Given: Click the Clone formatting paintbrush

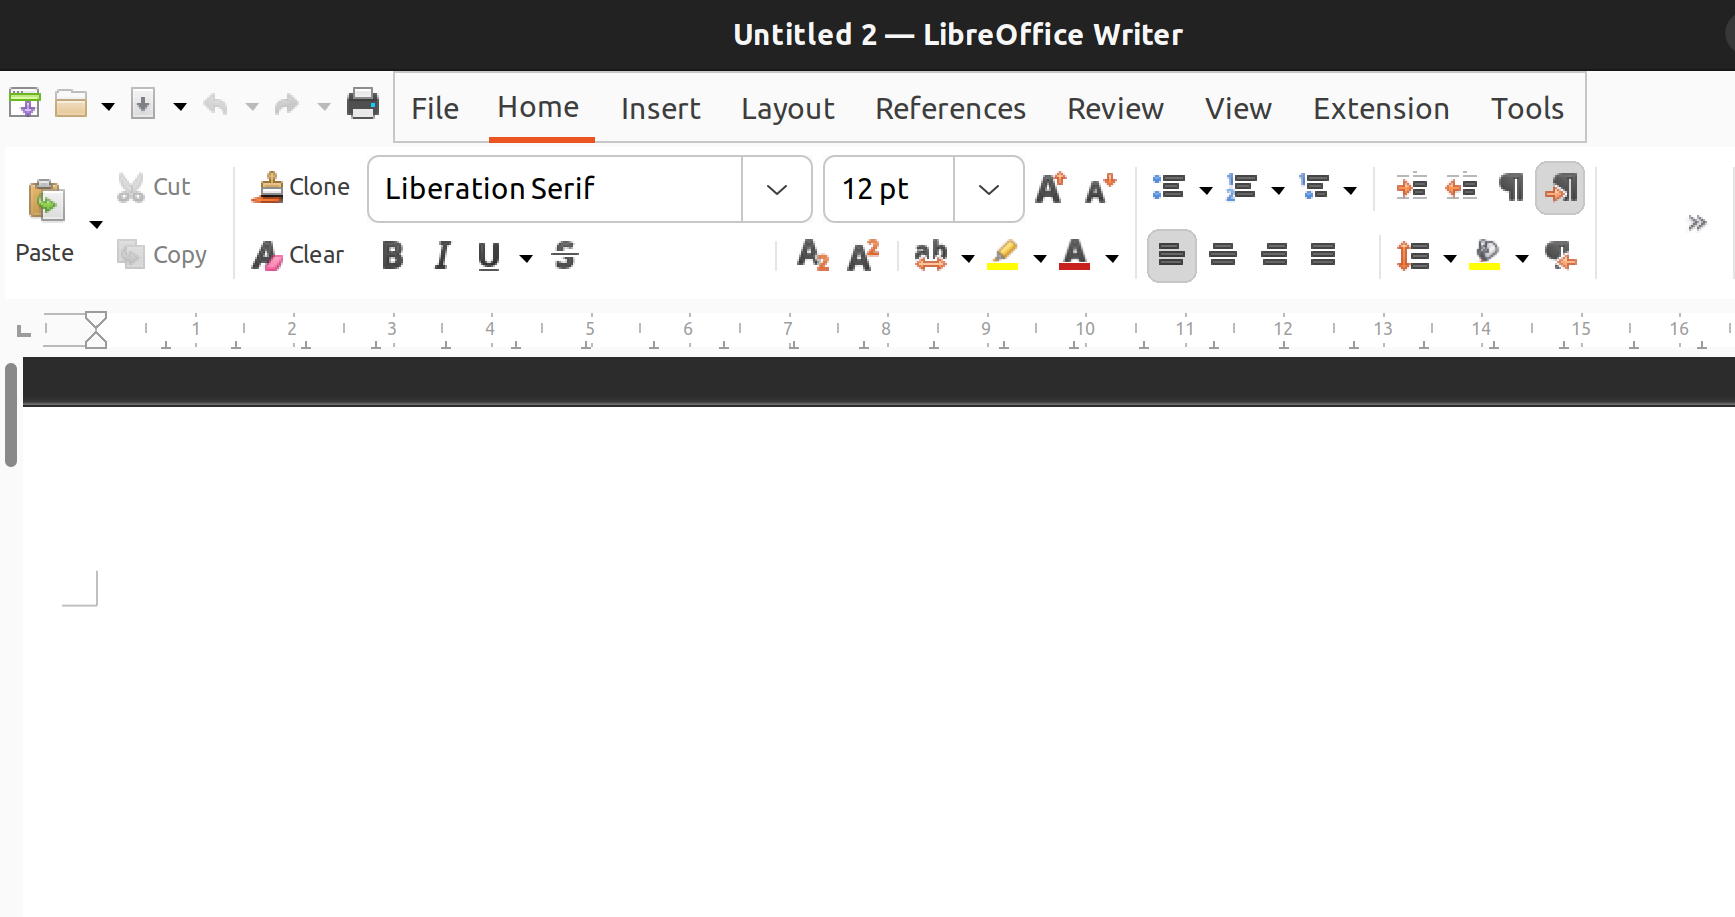Looking at the screenshot, I should click(300, 187).
